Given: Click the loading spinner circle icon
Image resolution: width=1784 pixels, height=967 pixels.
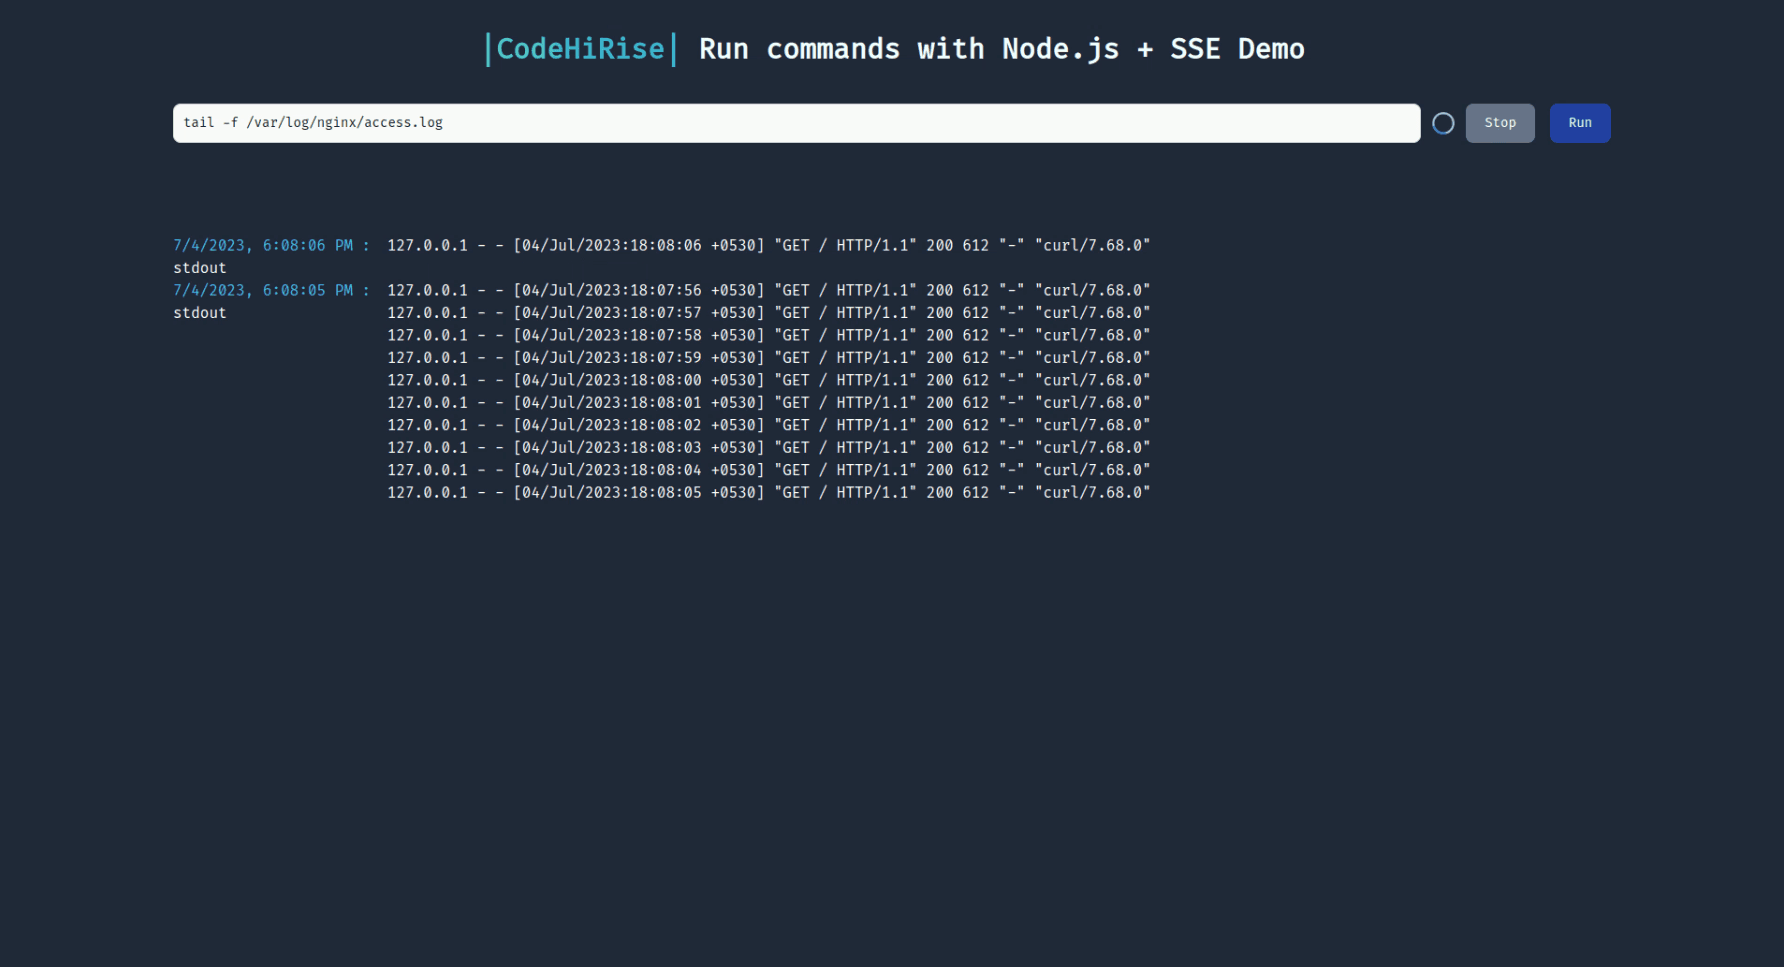Looking at the screenshot, I should click(x=1442, y=123).
